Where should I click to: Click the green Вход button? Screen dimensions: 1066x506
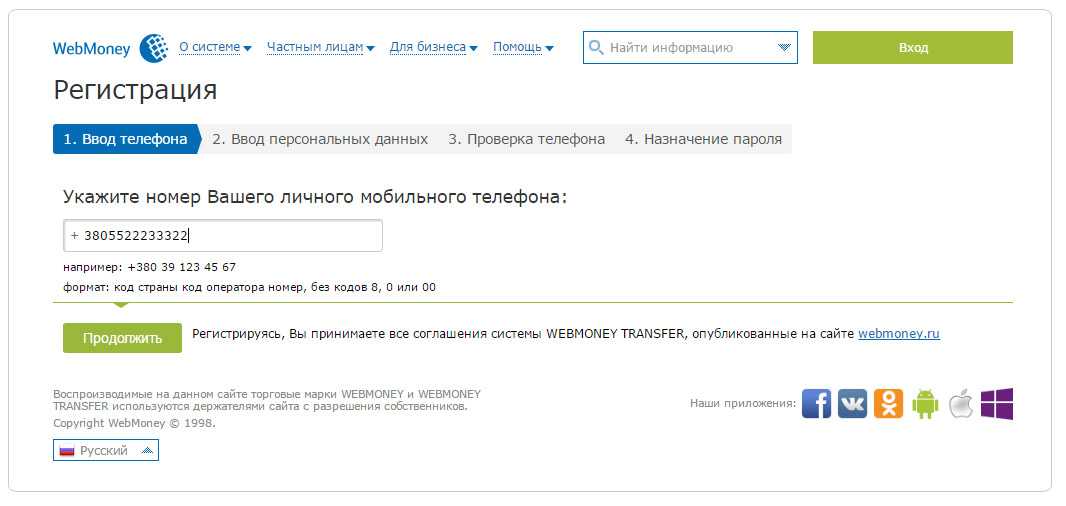[x=913, y=48]
